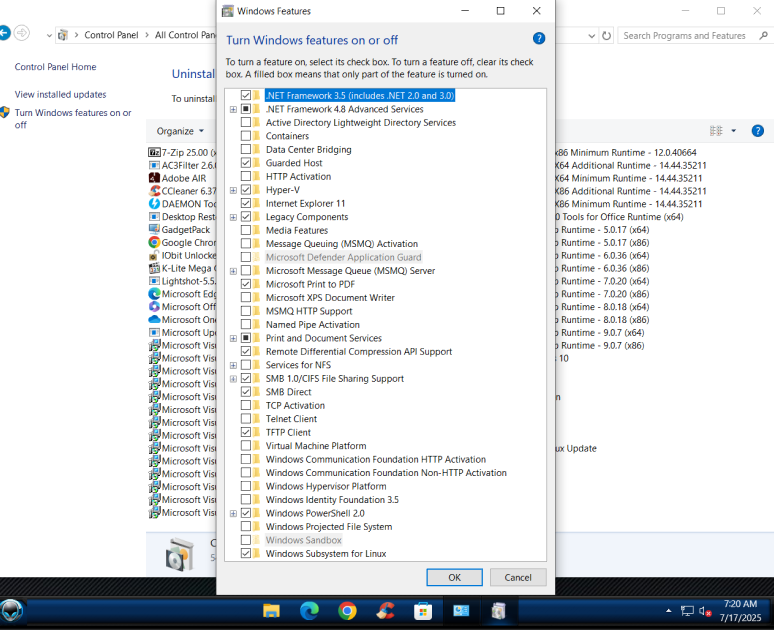The height and width of the screenshot is (630, 774).
Task: Enable the Telnet Client checkbox
Action: [x=246, y=419]
